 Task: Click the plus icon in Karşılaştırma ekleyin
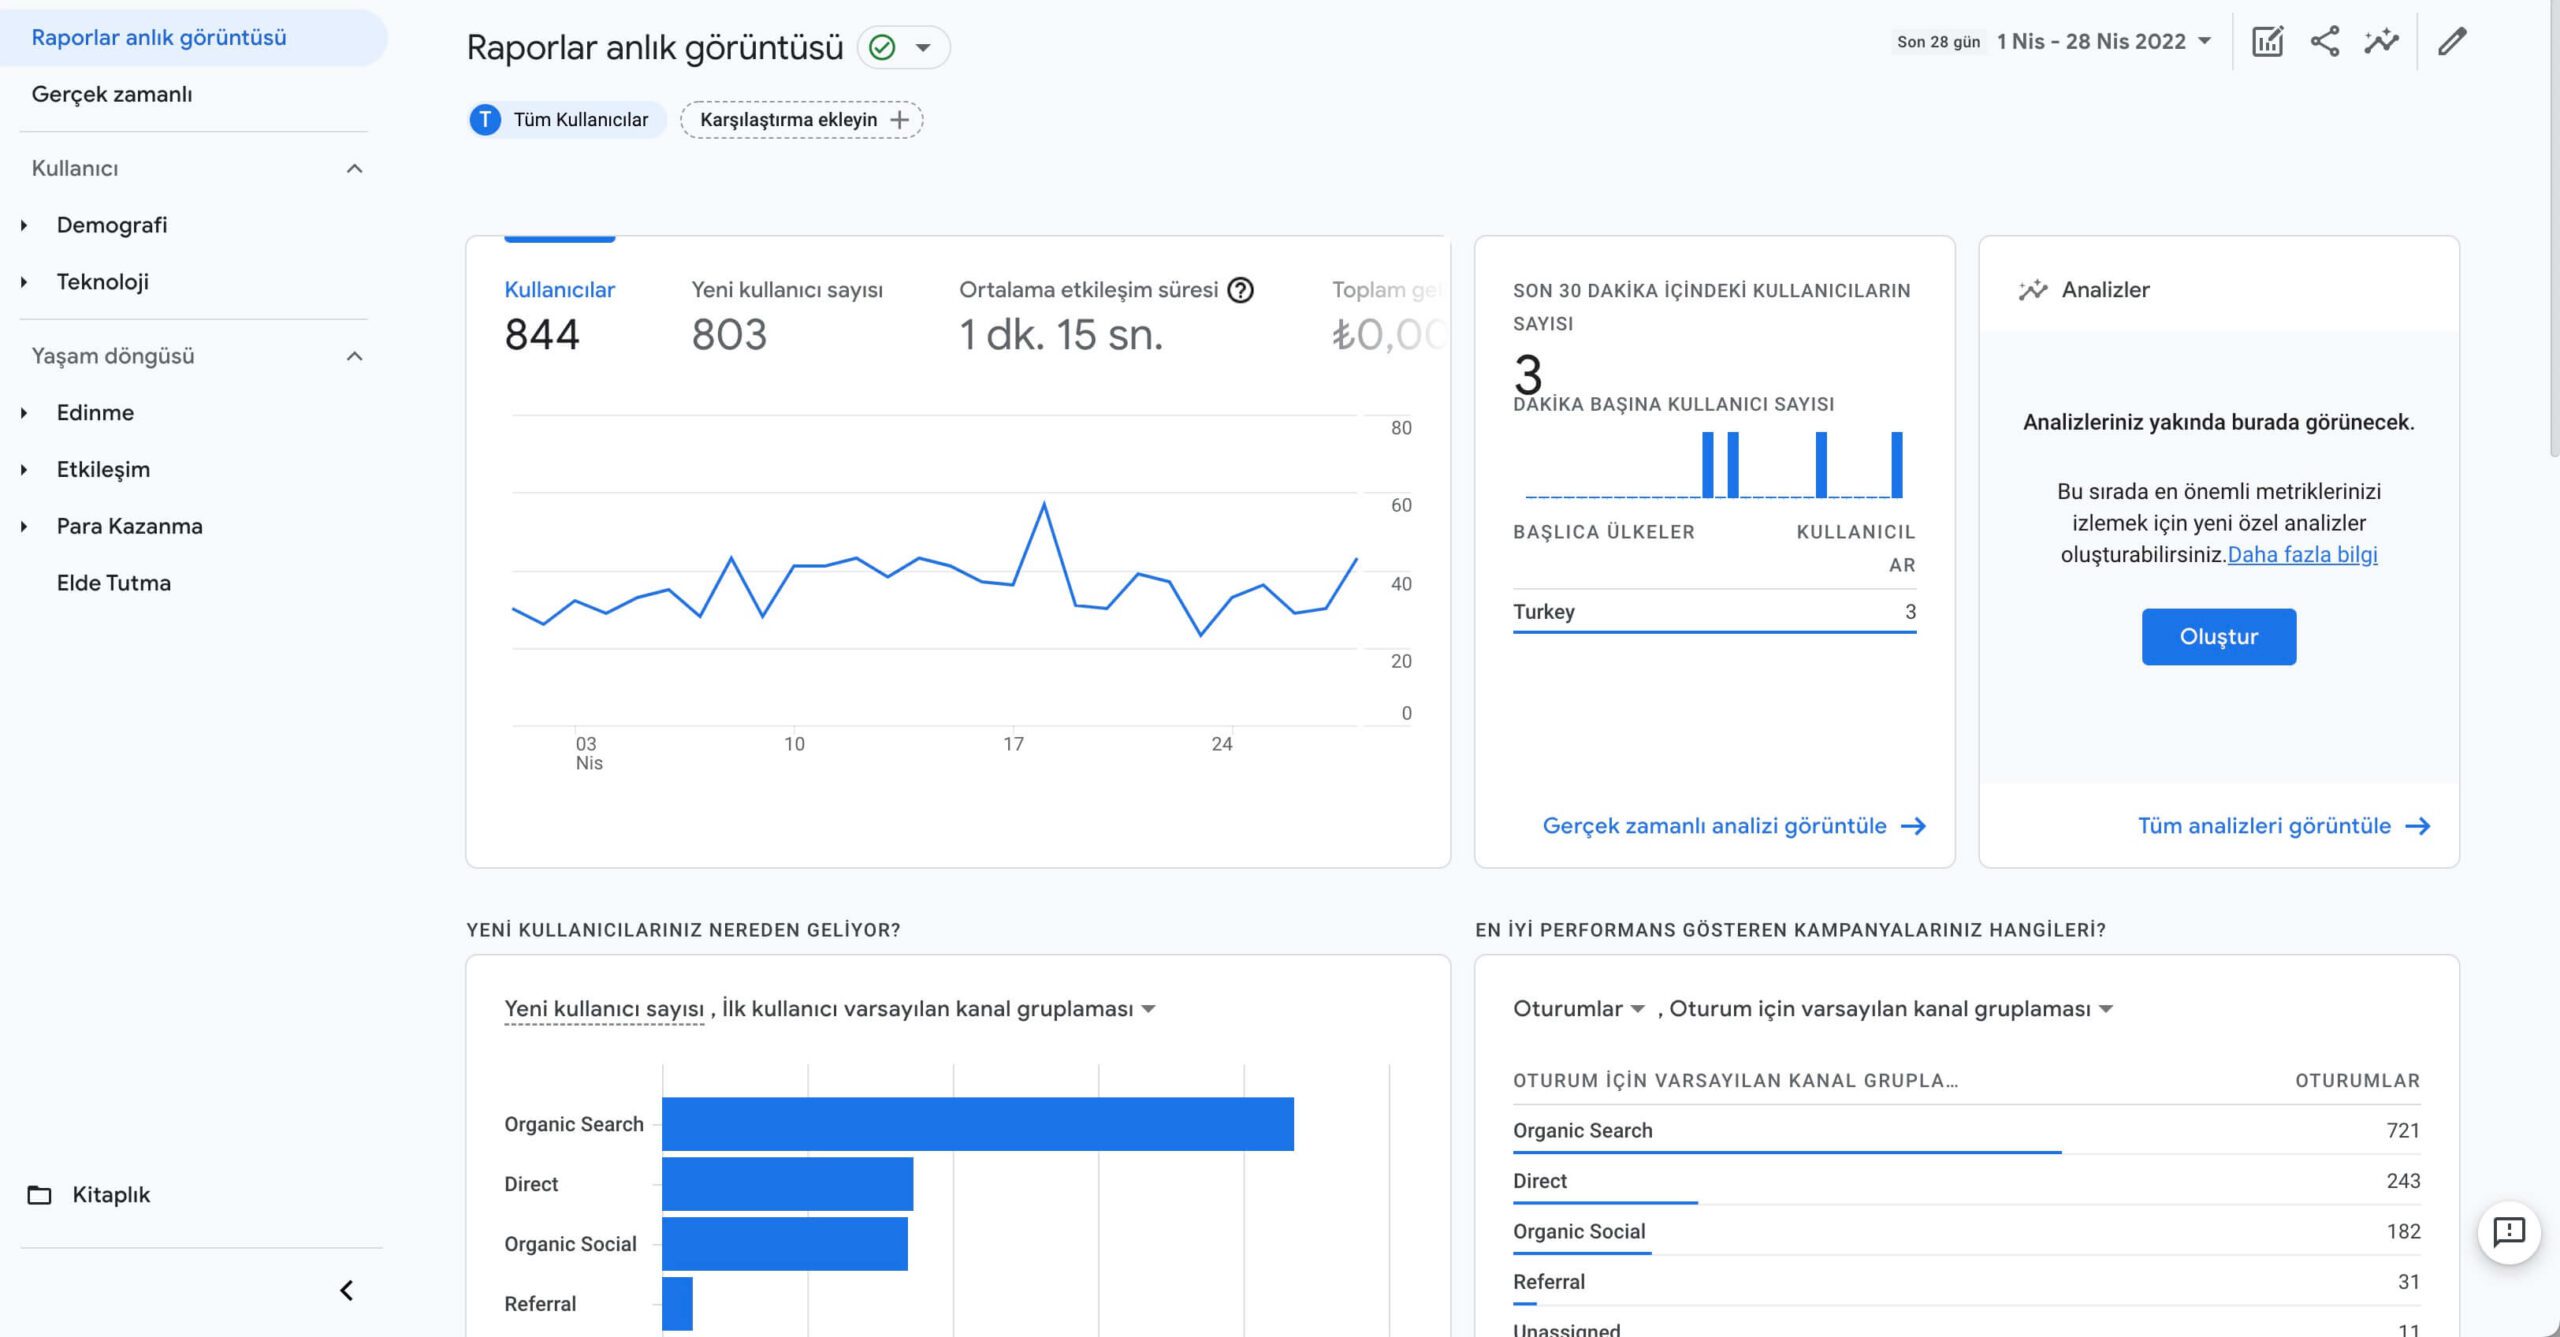(x=900, y=120)
